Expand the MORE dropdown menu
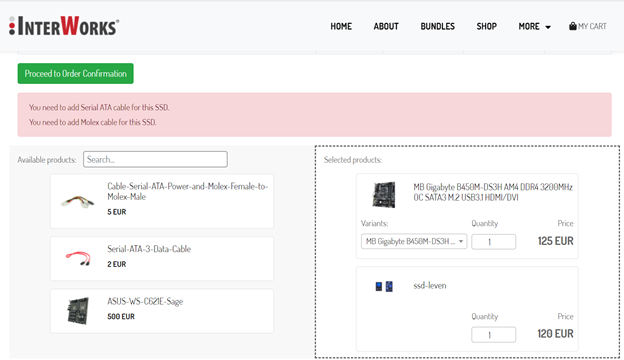This screenshot has width=624, height=360. [x=534, y=27]
